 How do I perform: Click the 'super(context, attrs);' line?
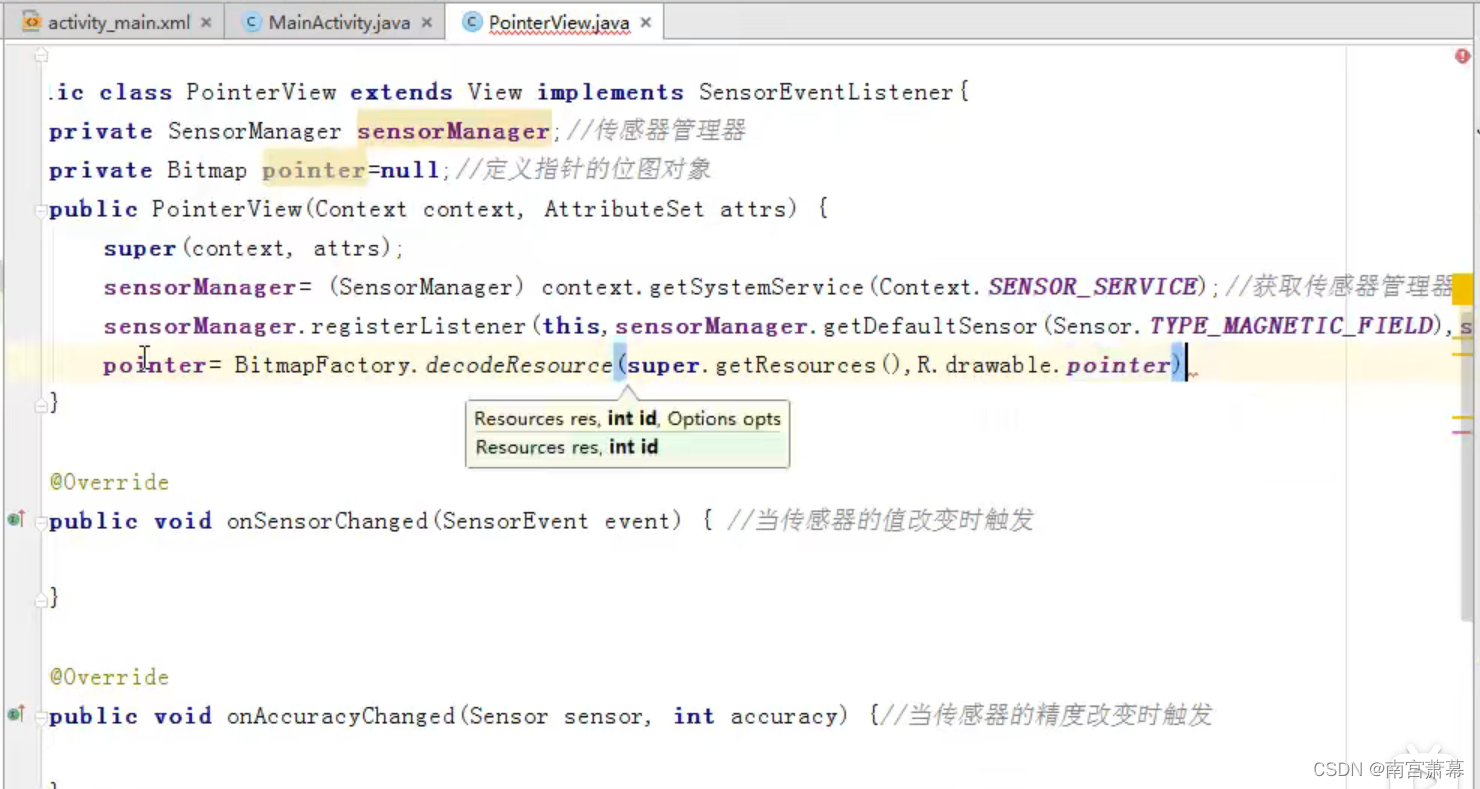point(254,248)
